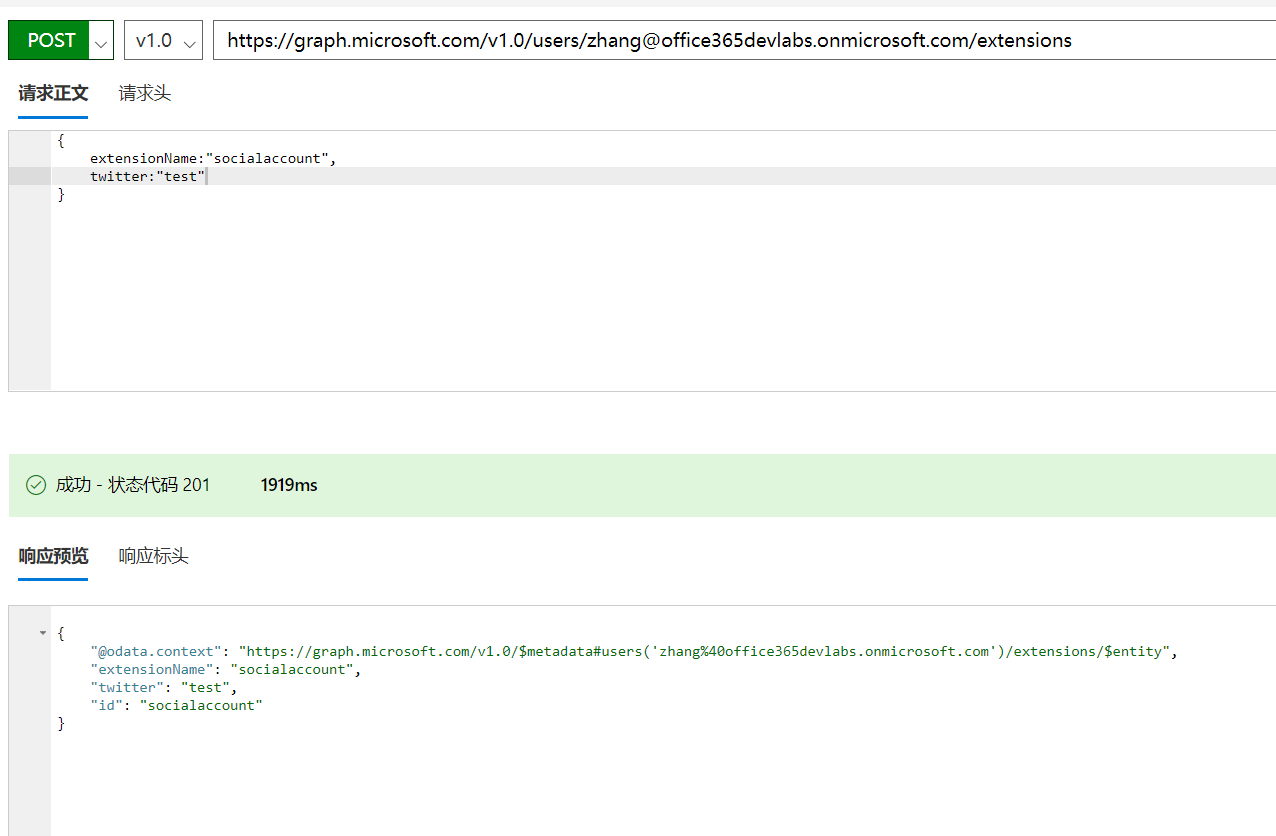This screenshot has height=836, width=1276.
Task: Click empty area of request body editor
Action: pos(600,300)
